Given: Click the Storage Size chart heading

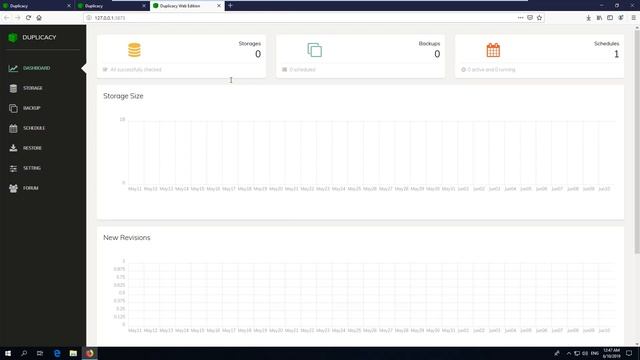Looking at the screenshot, I should 123,96.
